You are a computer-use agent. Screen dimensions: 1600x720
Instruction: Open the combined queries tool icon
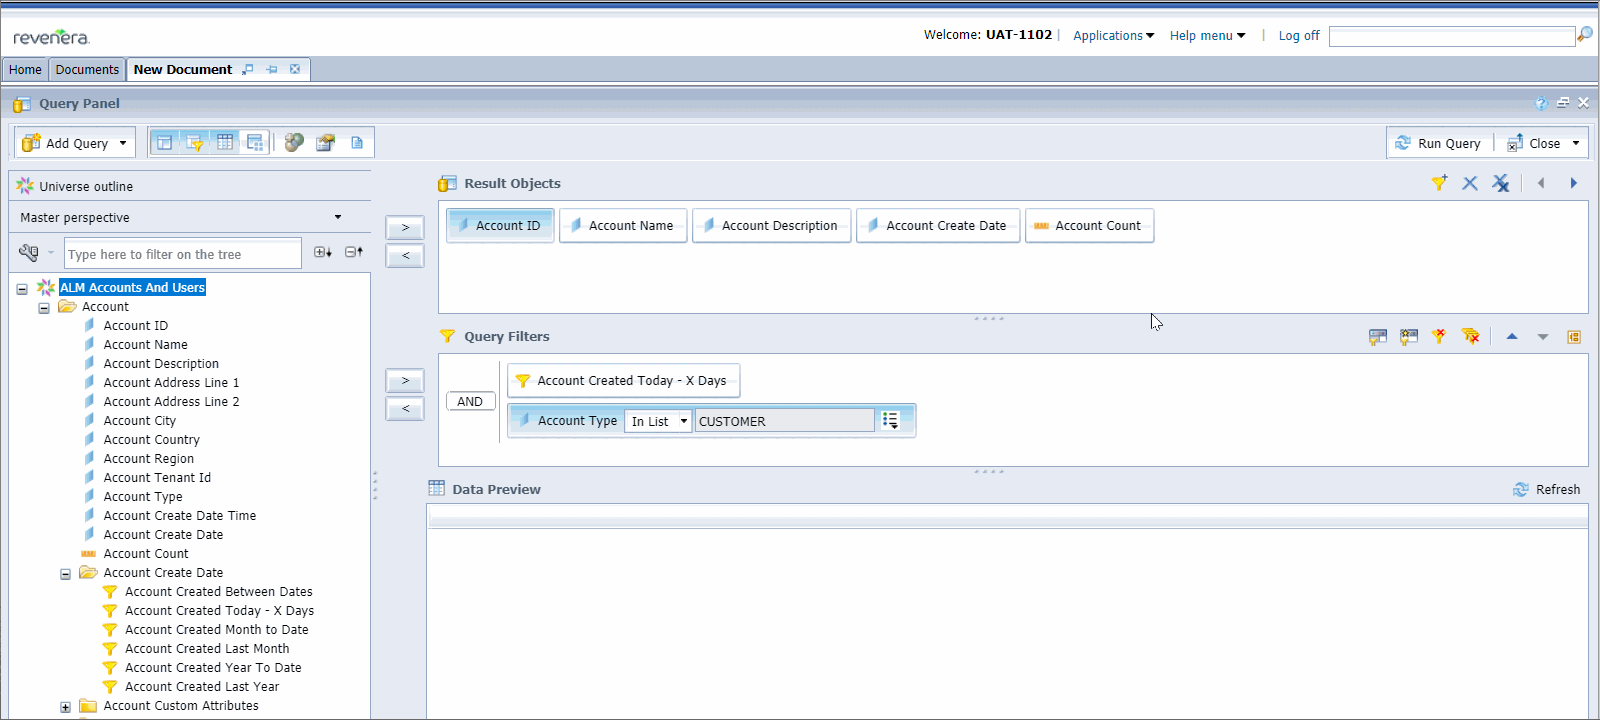[294, 143]
